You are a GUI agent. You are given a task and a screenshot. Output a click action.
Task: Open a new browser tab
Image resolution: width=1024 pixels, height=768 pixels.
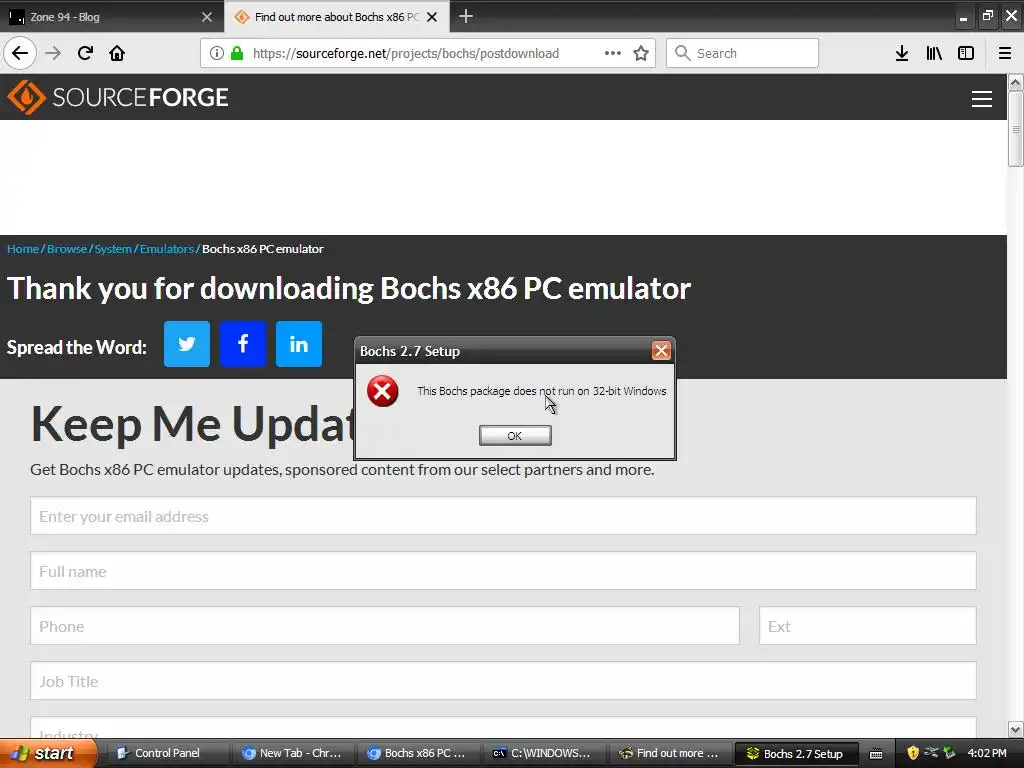[x=466, y=16]
